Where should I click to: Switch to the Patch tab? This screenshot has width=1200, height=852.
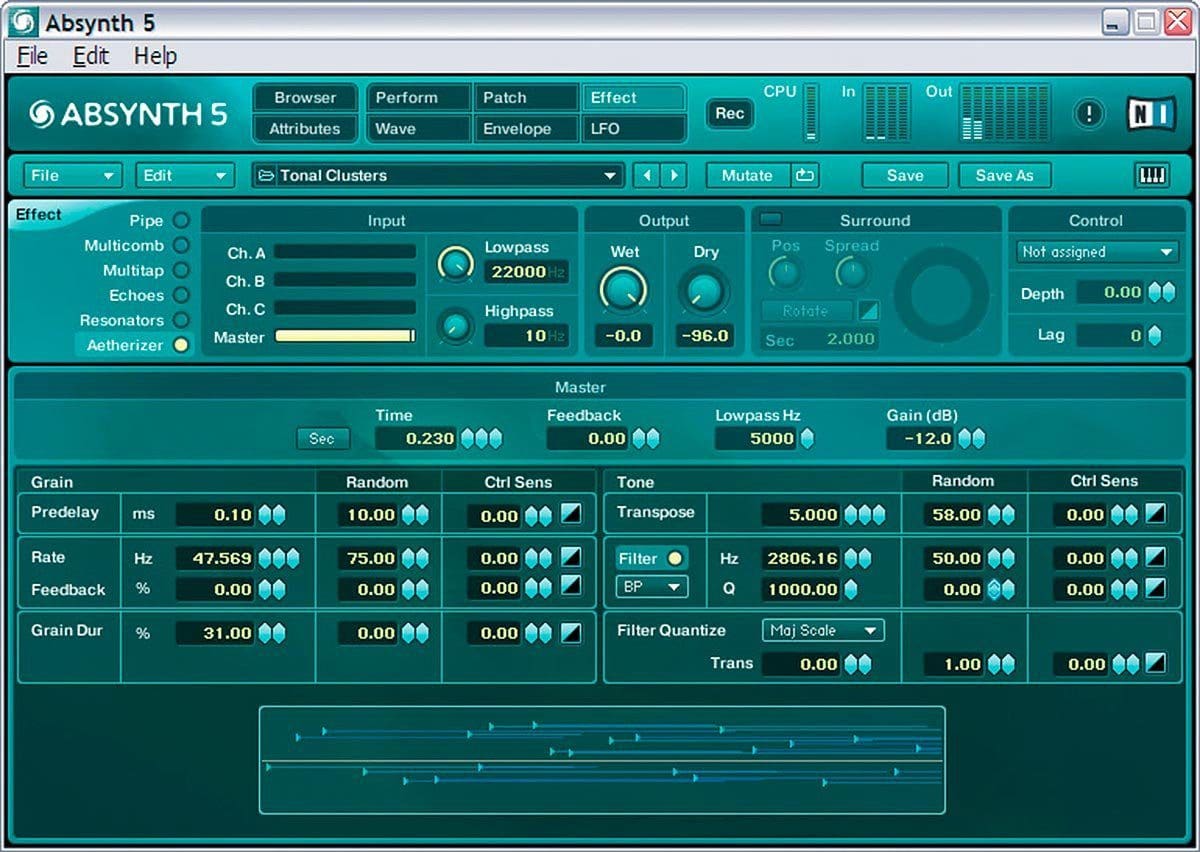click(x=525, y=97)
